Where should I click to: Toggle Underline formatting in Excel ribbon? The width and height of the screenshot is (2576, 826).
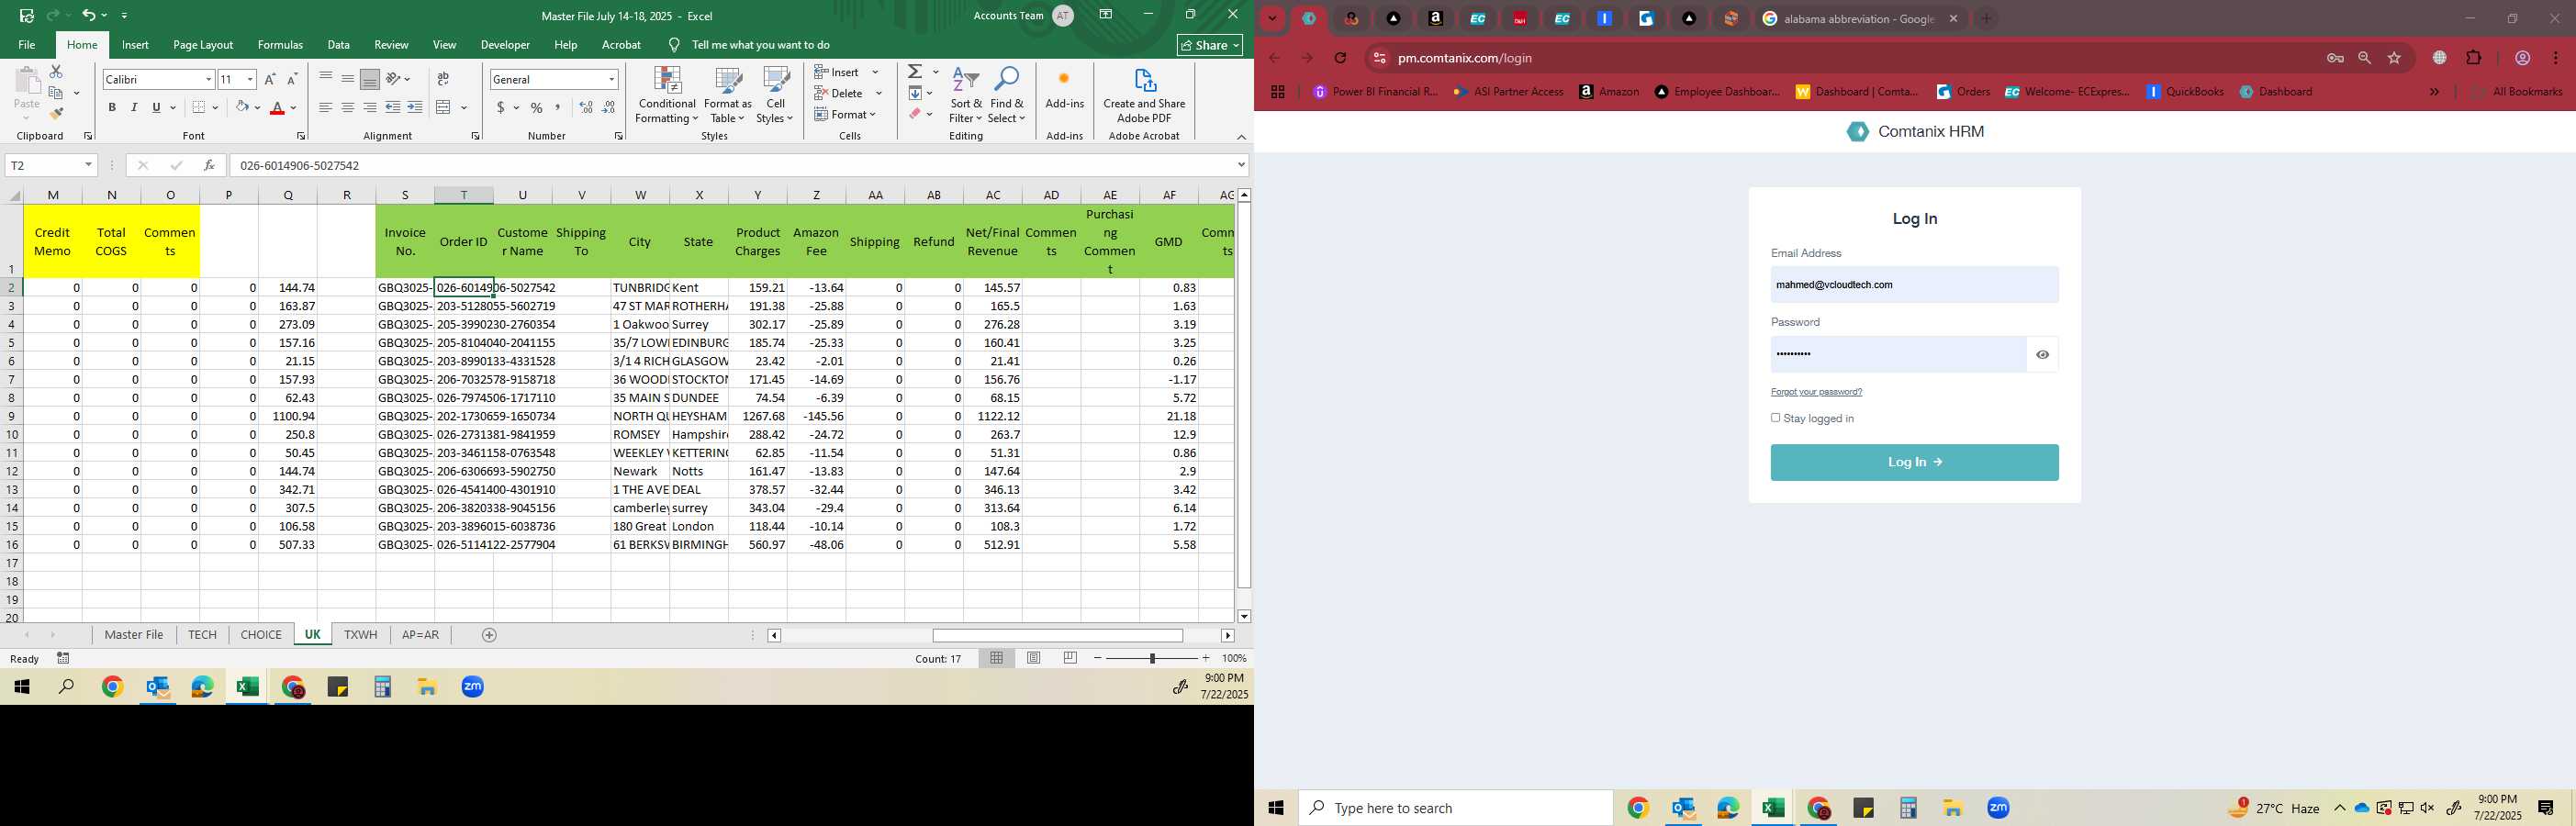point(156,108)
